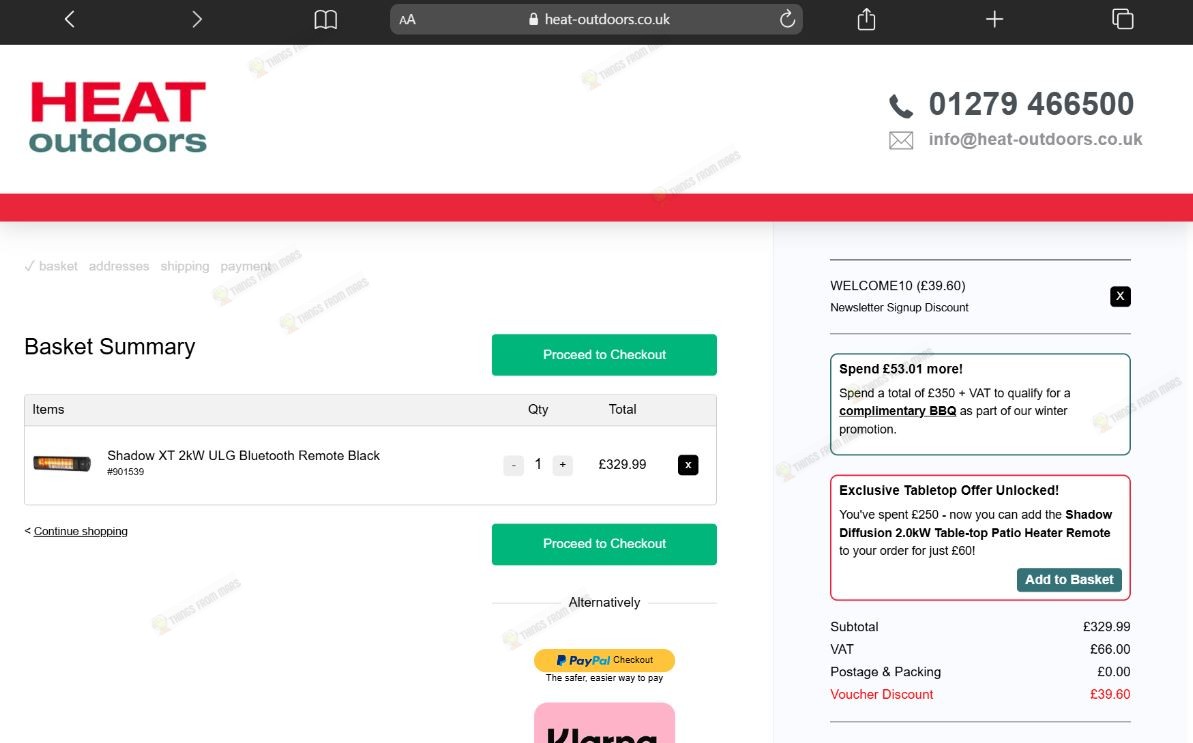The width and height of the screenshot is (1193, 743).
Task: Click the telephone handset icon
Action: [901, 106]
